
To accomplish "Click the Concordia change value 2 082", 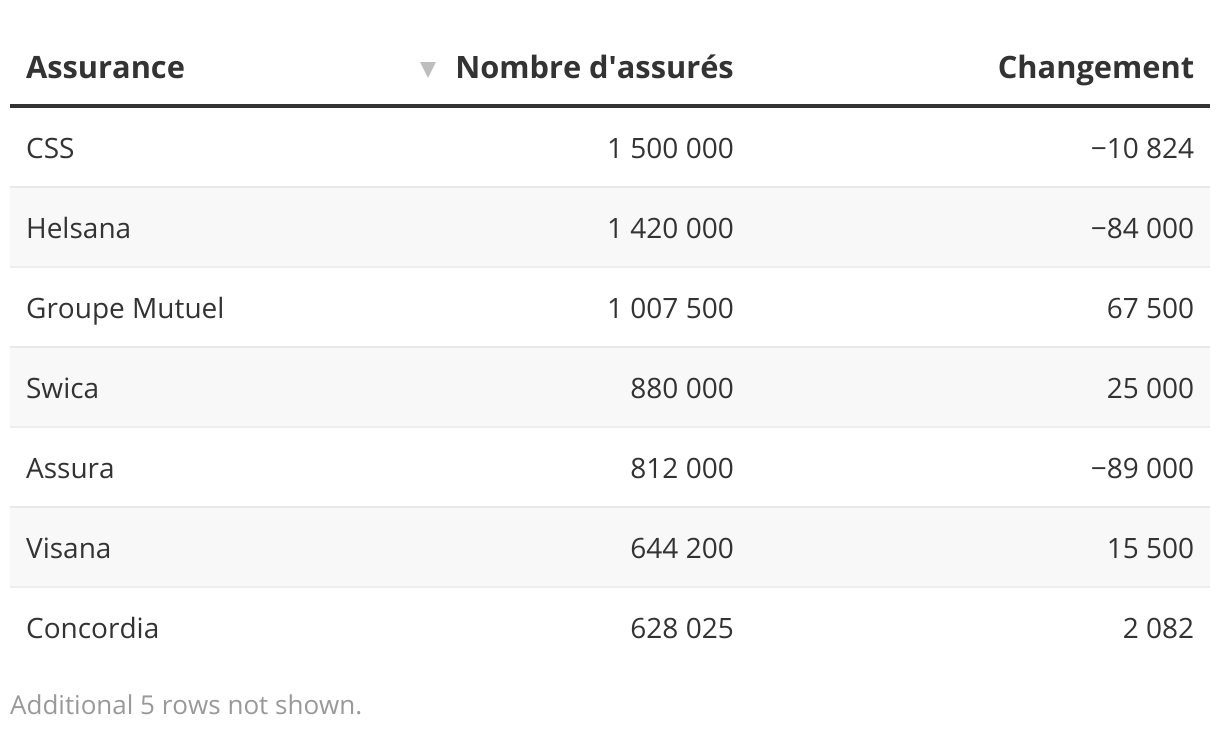I will tap(1158, 628).
